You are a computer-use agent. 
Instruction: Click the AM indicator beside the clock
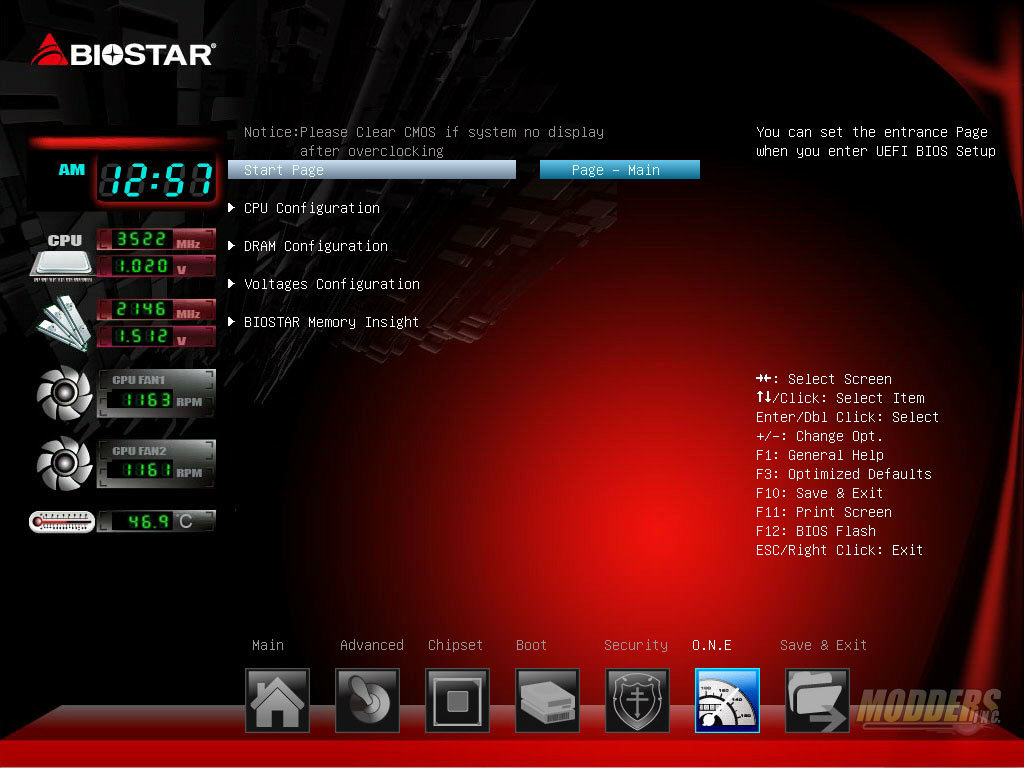click(72, 170)
